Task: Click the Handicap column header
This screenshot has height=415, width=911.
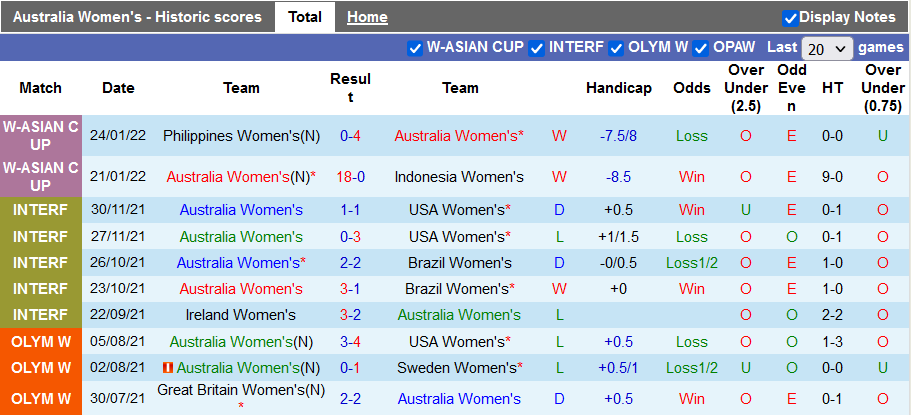Action: (619, 88)
